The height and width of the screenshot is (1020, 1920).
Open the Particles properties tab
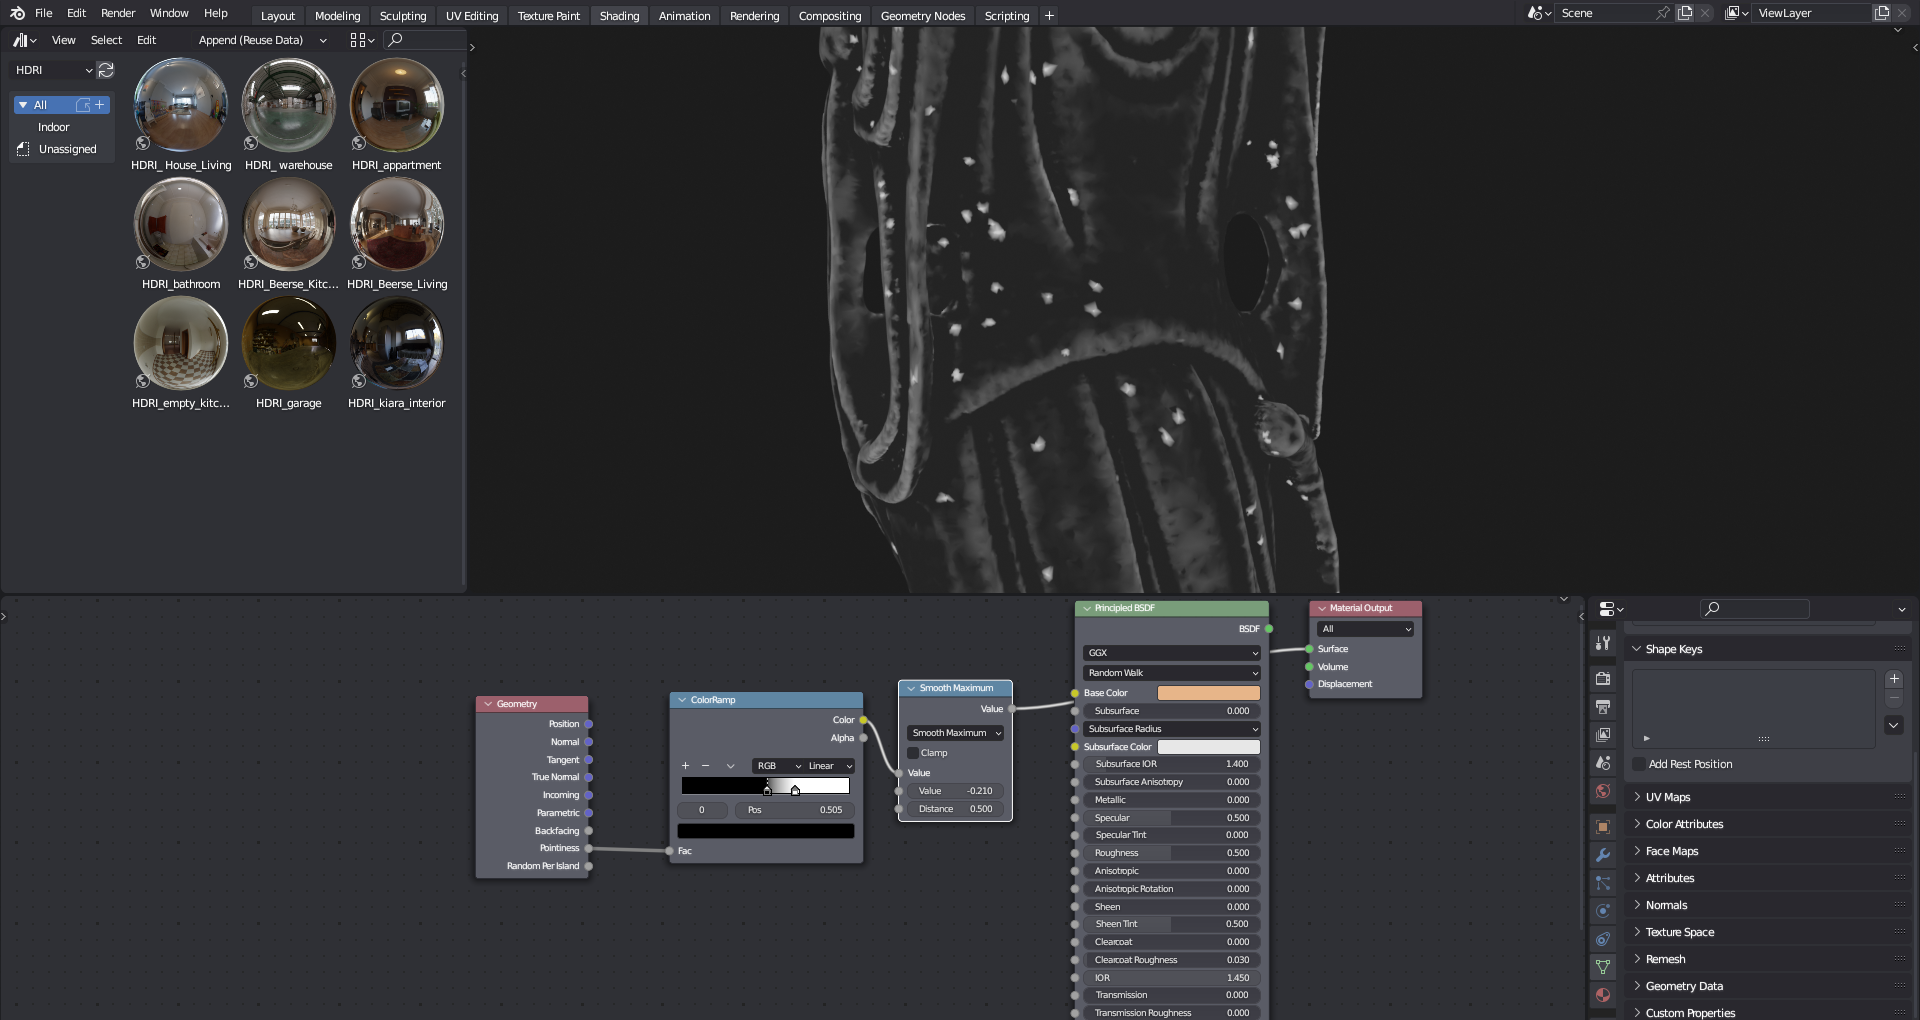pyautogui.click(x=1603, y=883)
